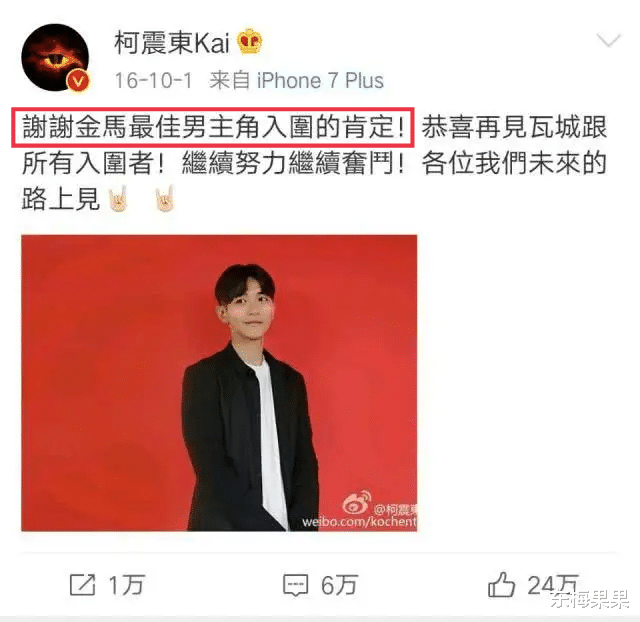Tap the gold crown membership badge

point(249,42)
